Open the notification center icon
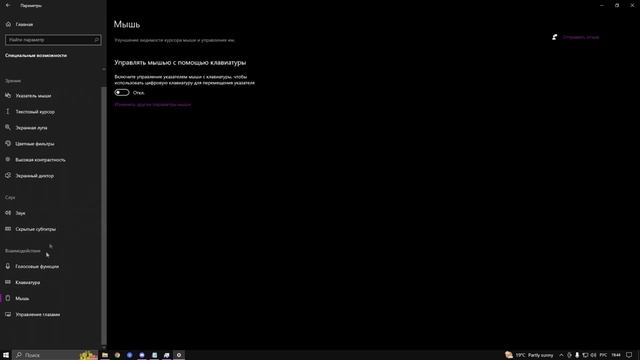This screenshot has height=360, width=640. (630, 355)
